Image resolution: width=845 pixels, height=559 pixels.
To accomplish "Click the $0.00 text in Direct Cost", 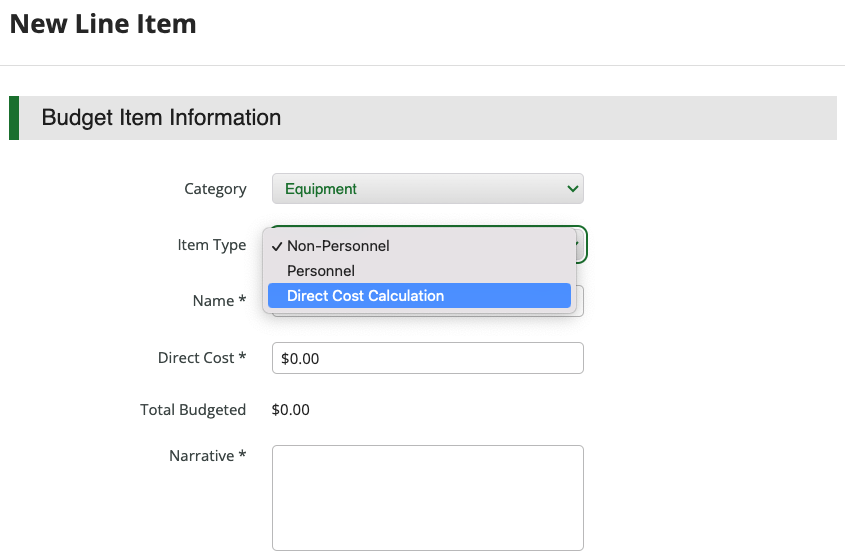I will (x=300, y=358).
